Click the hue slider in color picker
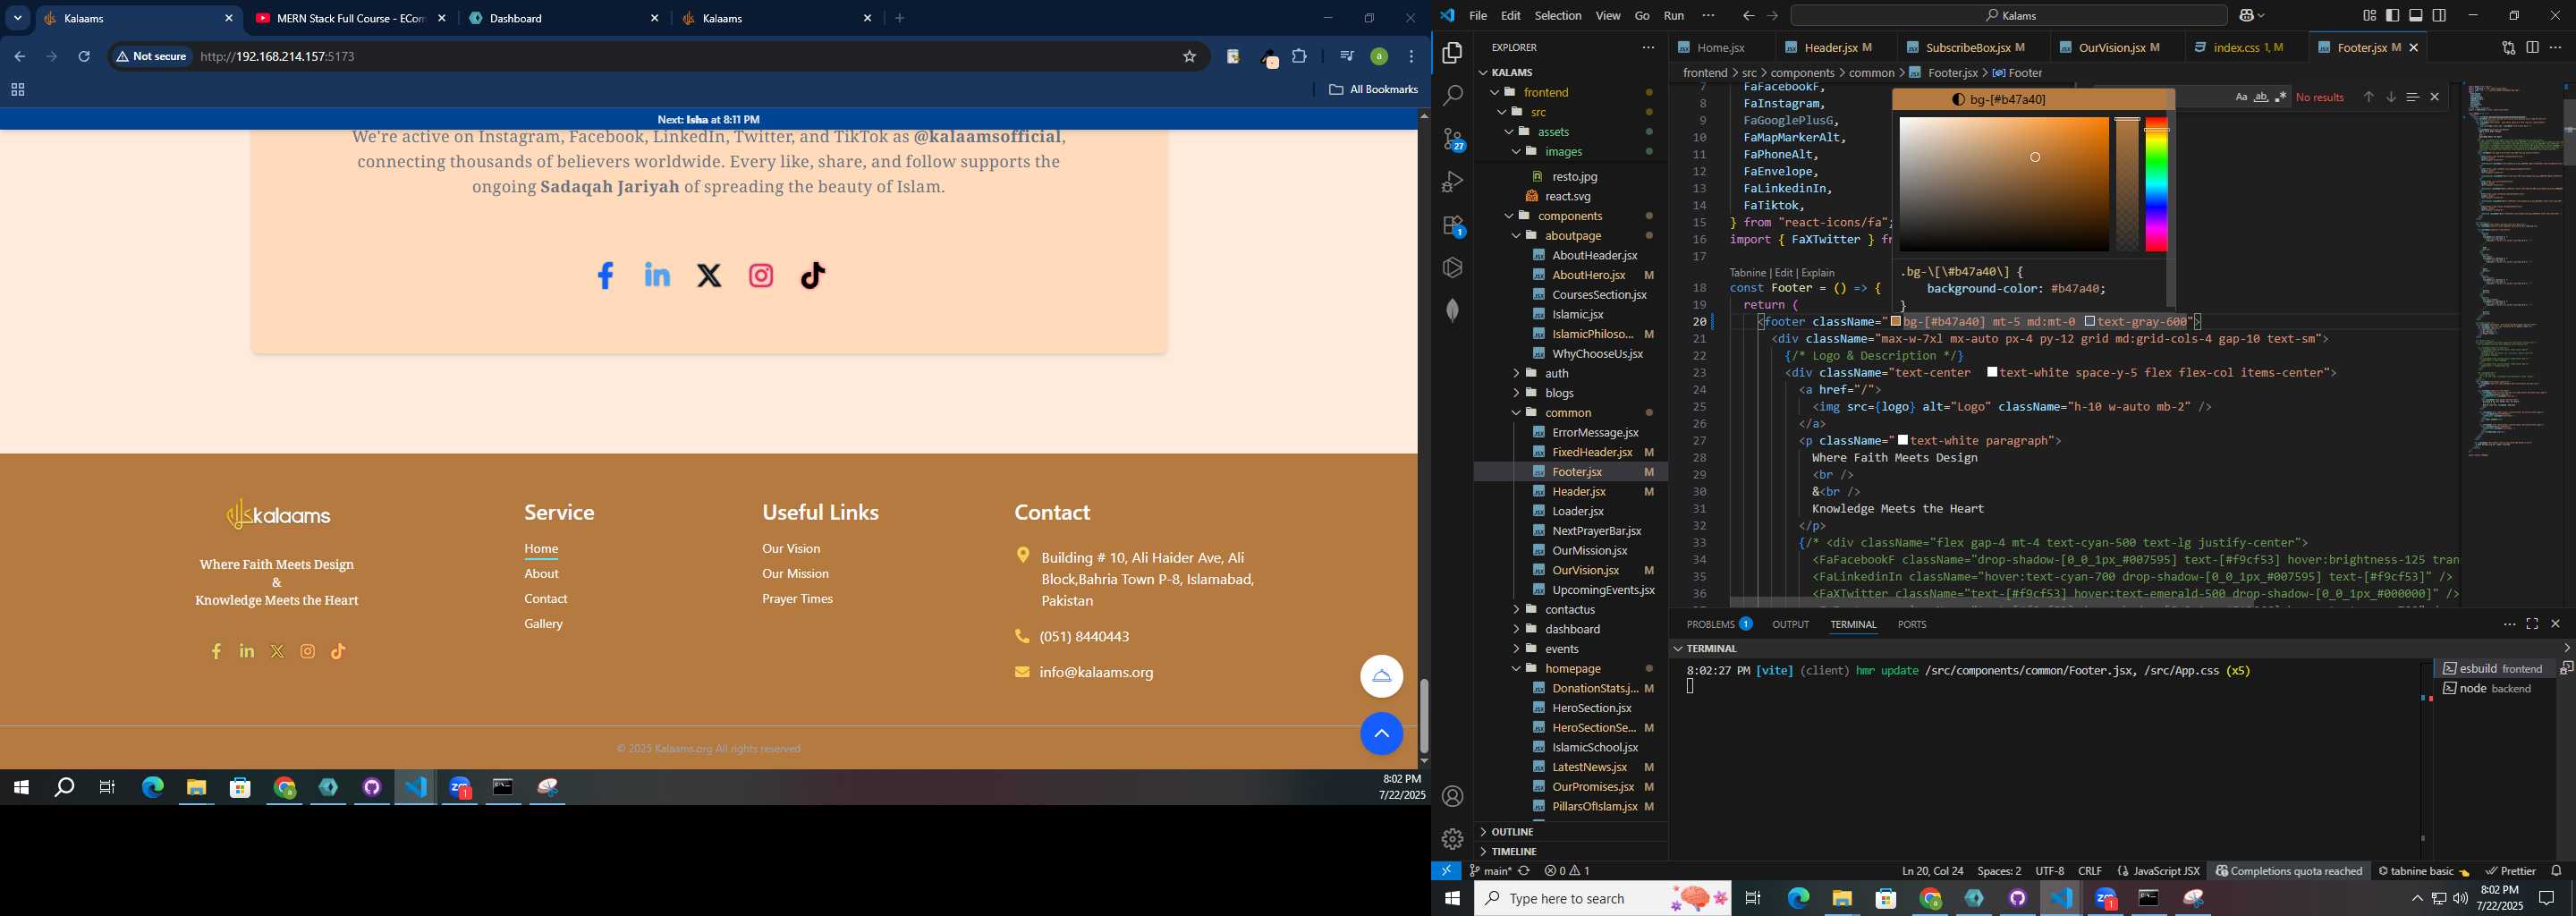Image resolution: width=2576 pixels, height=916 pixels. 2156,184
